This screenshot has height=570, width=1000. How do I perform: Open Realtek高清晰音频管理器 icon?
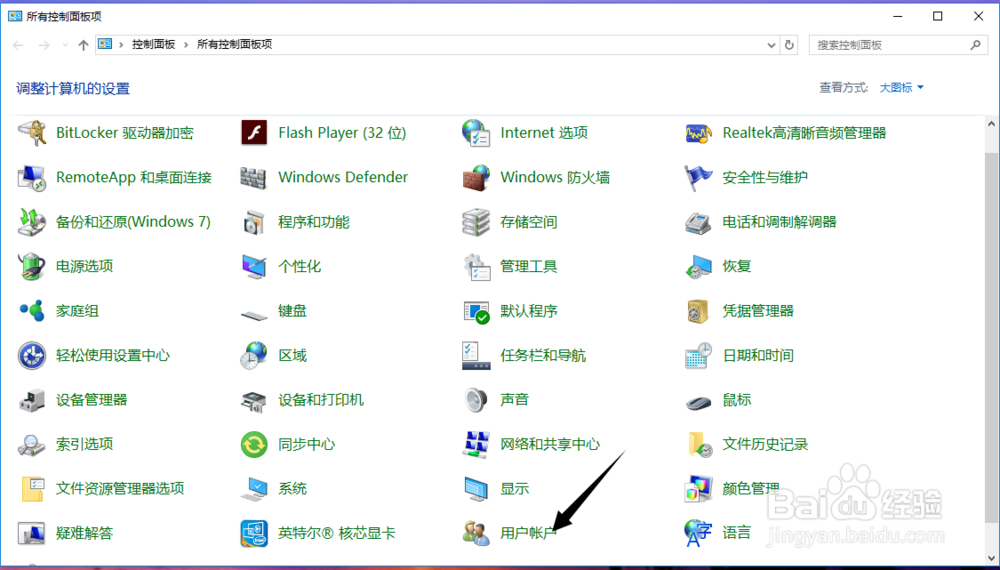[x=698, y=133]
